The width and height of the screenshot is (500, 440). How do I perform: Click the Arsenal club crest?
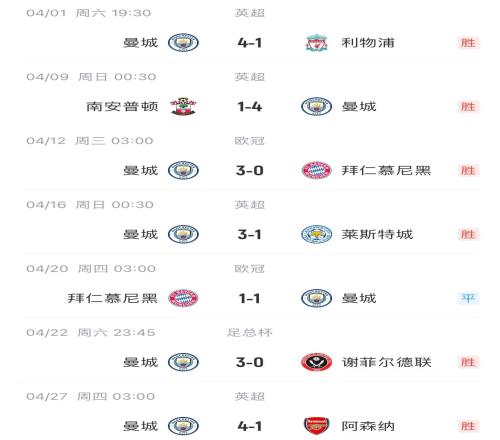[x=316, y=426]
